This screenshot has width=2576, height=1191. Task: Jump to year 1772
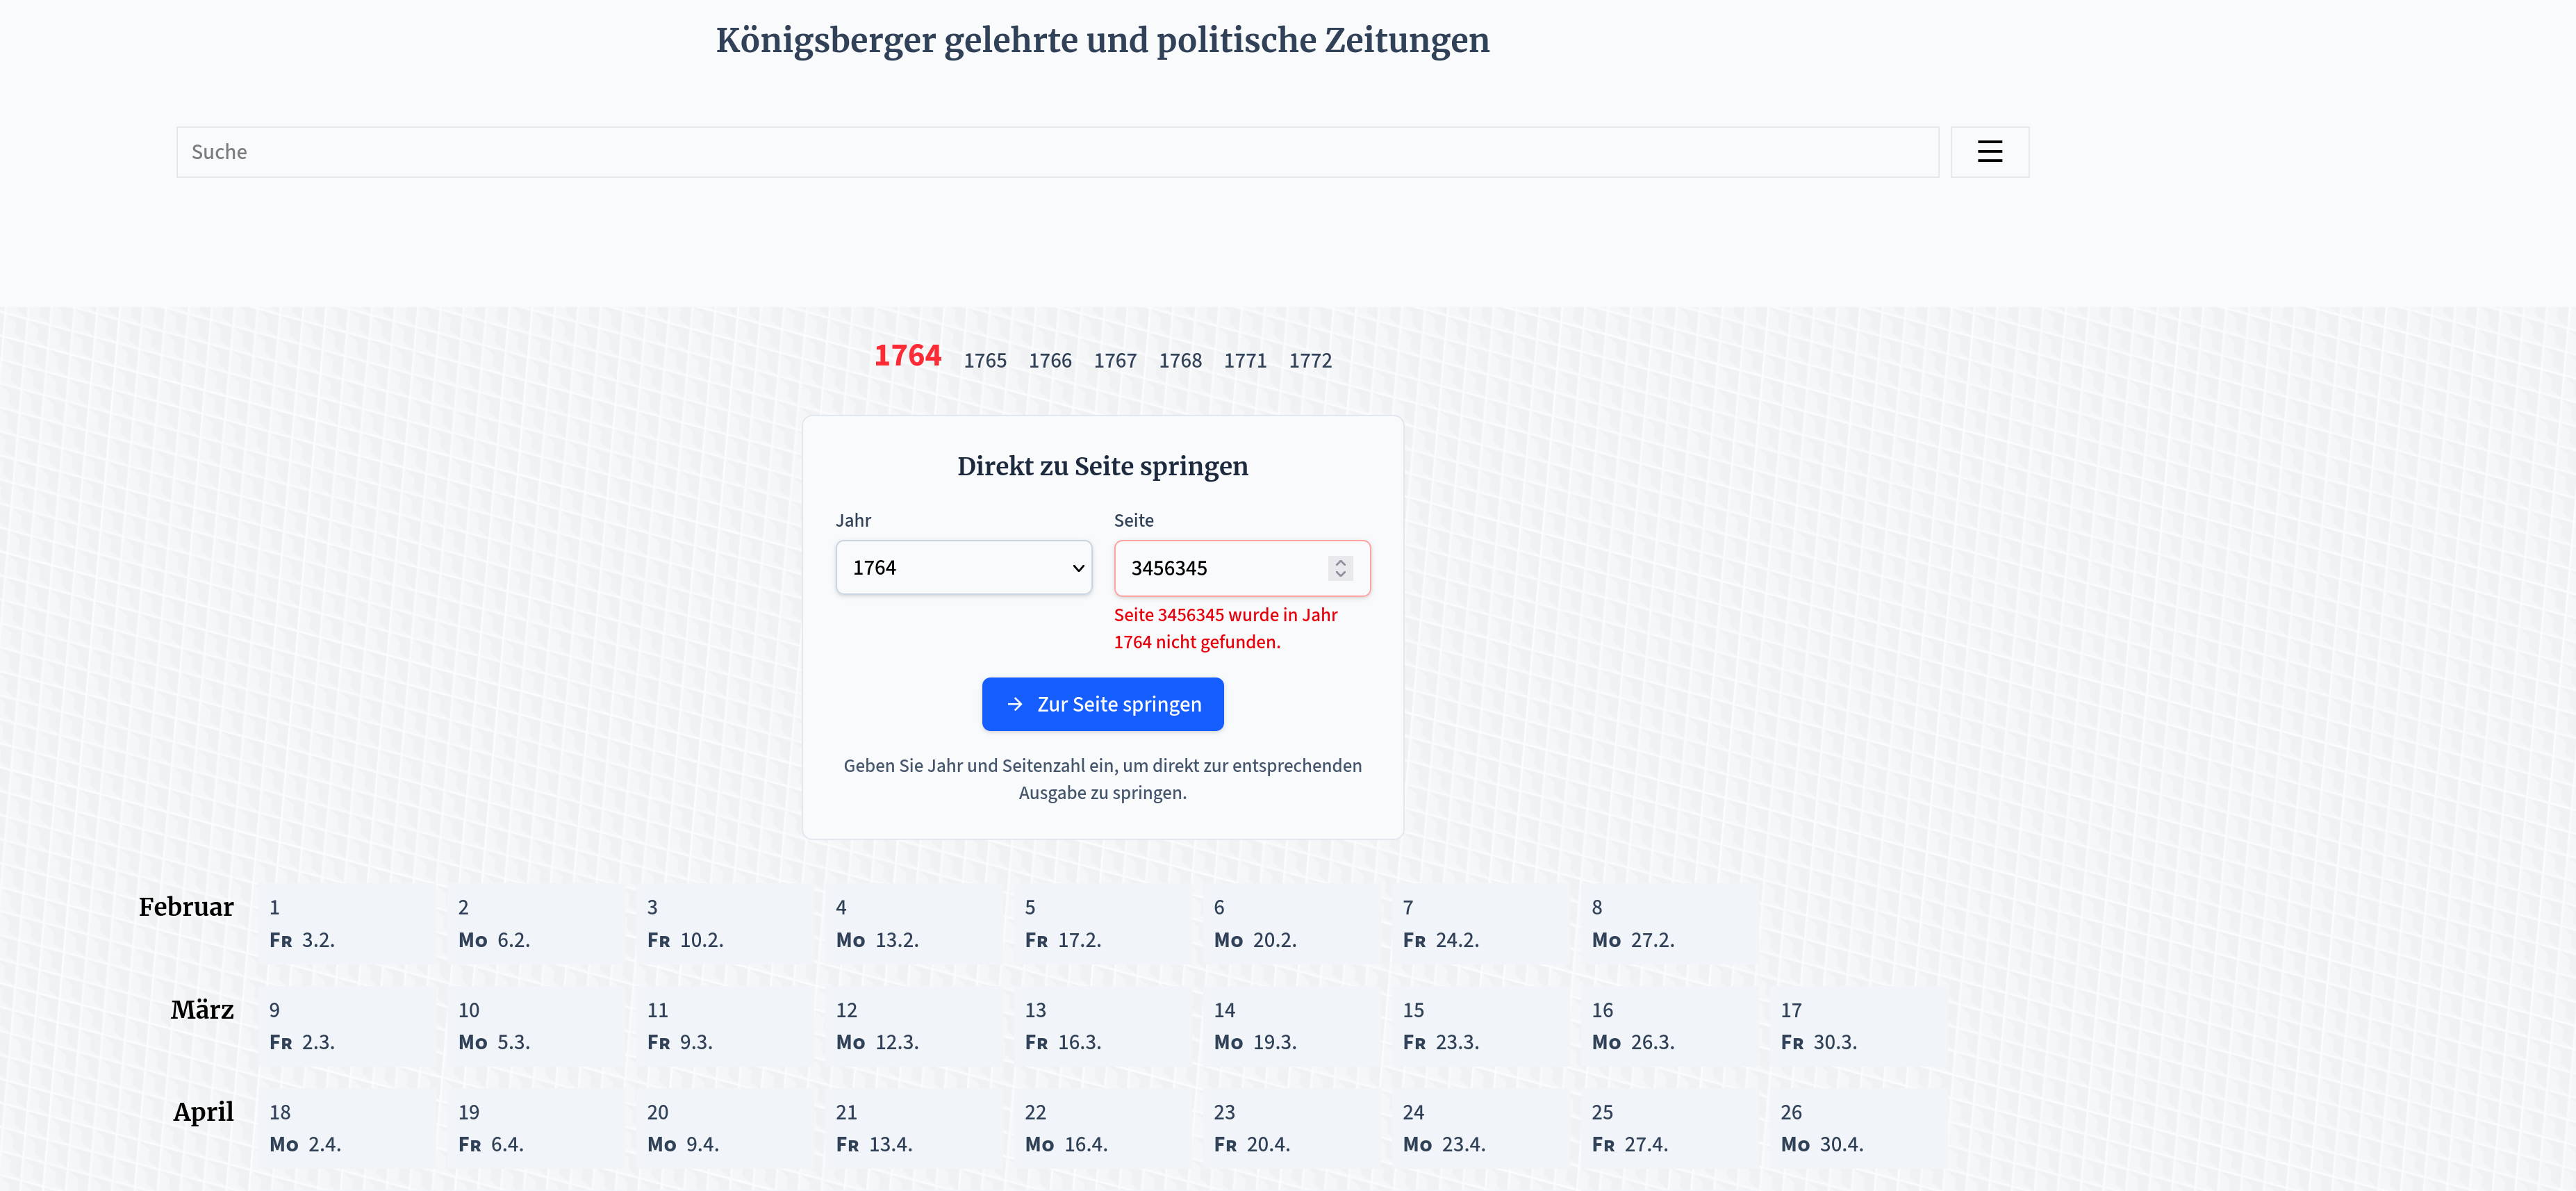(1309, 361)
